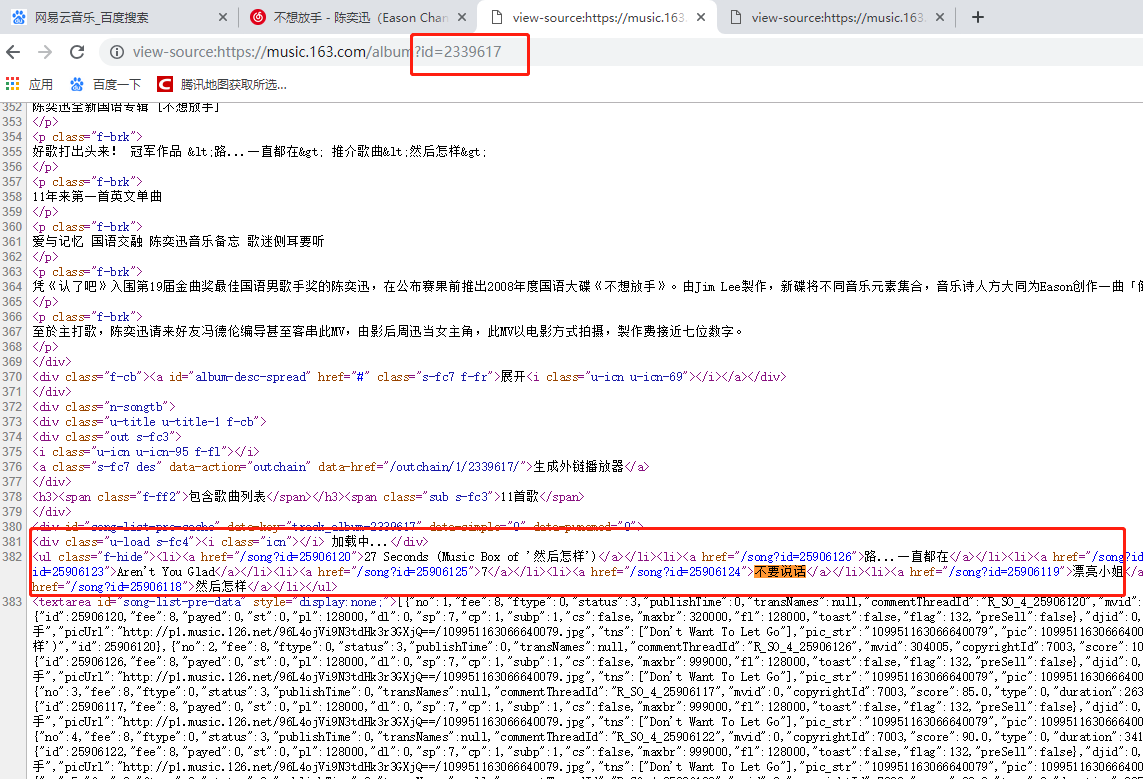Open the site information icon in the address bar
The height and width of the screenshot is (779, 1143).
pyautogui.click(x=117, y=52)
